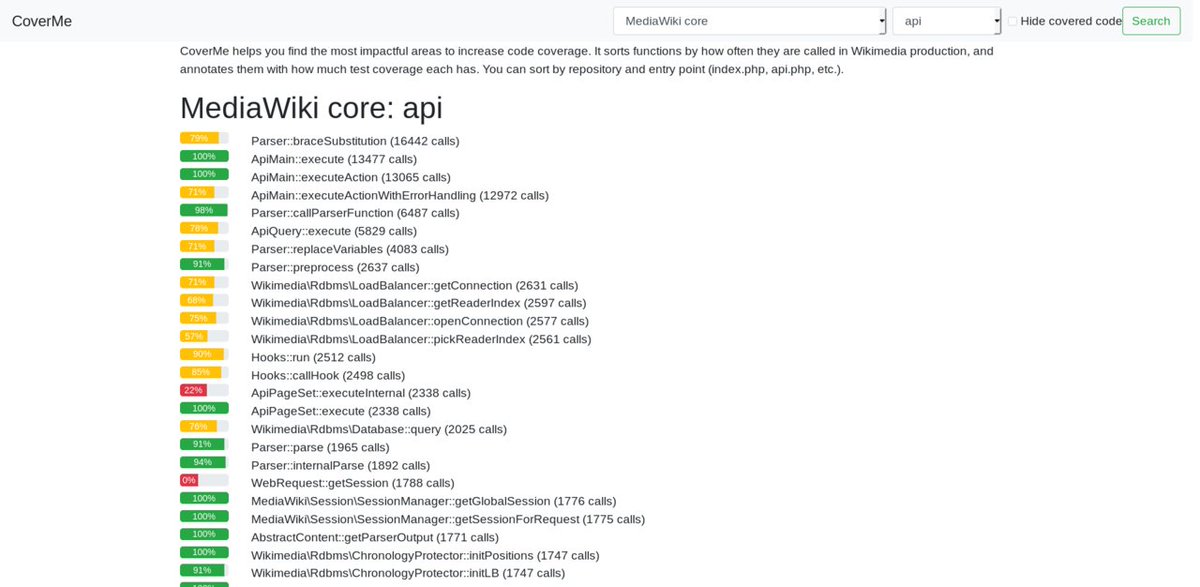Select 'Parser::parse (1965 calls)' row
Viewport: 1200px width, 587px height.
pyautogui.click(x=320, y=447)
